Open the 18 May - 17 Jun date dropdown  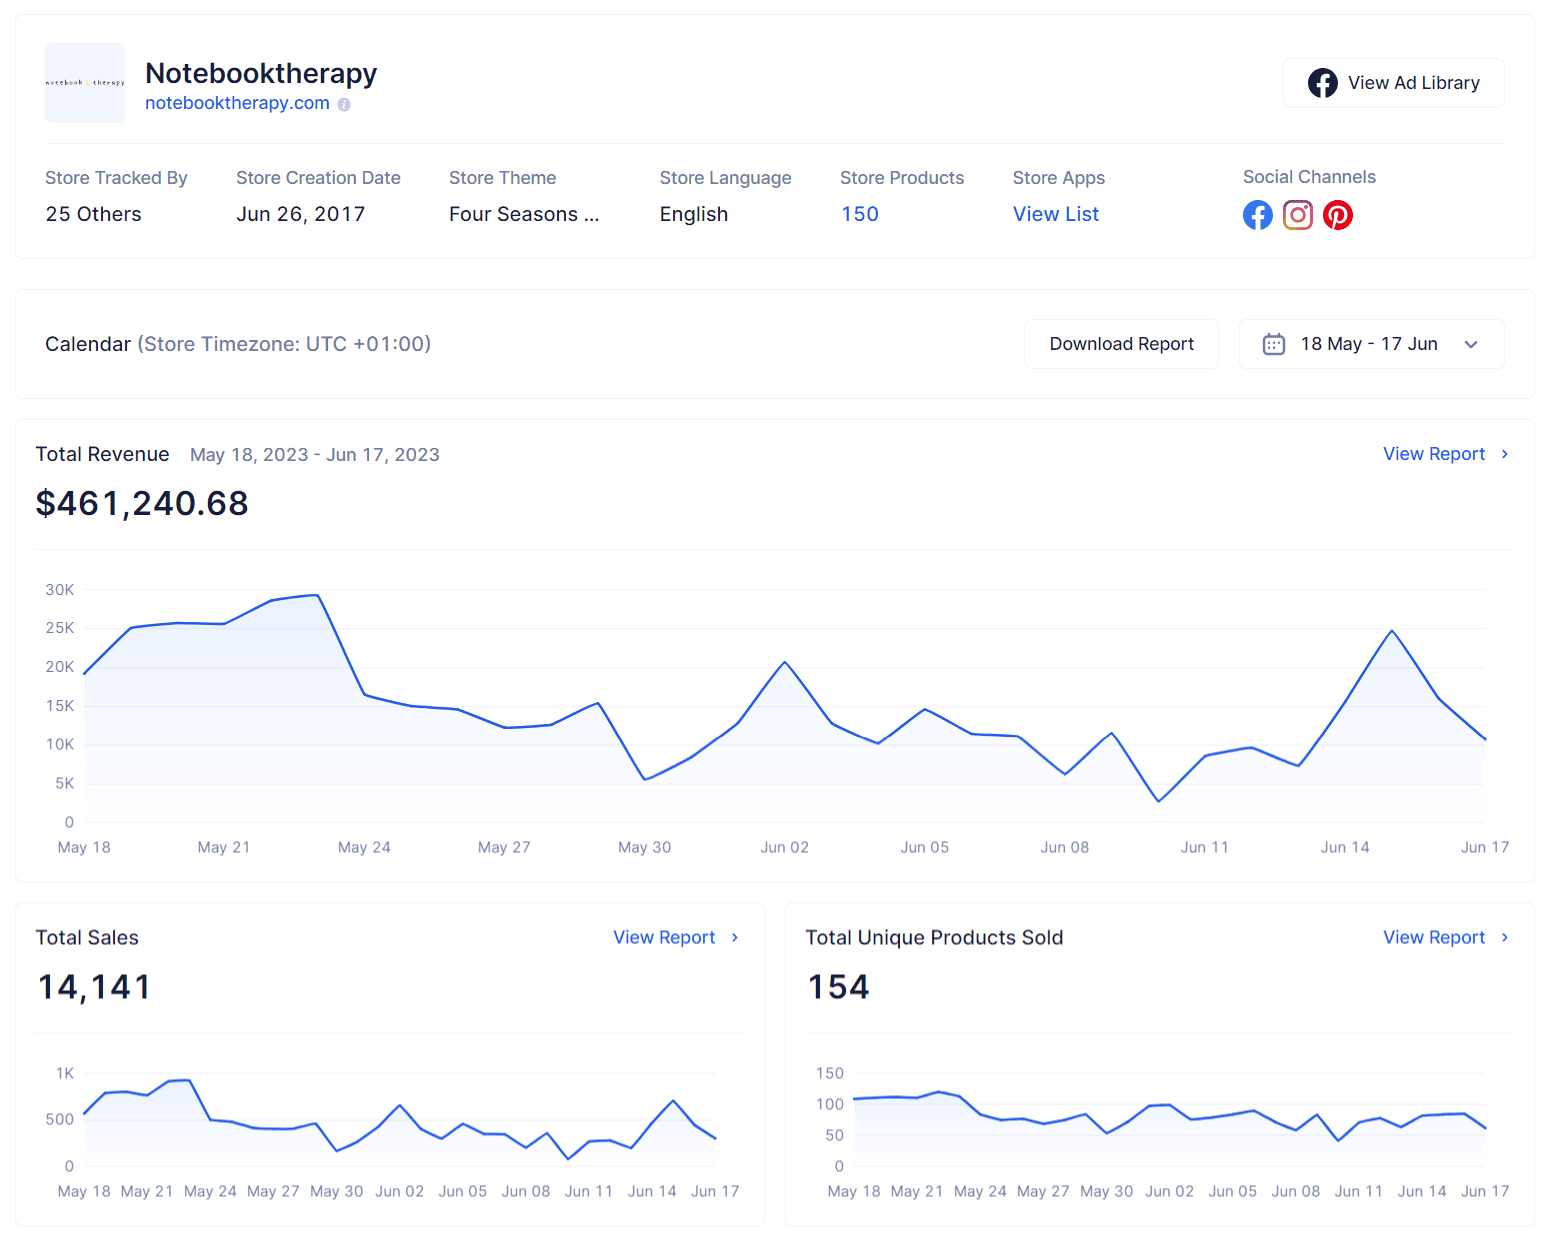pos(1371,343)
